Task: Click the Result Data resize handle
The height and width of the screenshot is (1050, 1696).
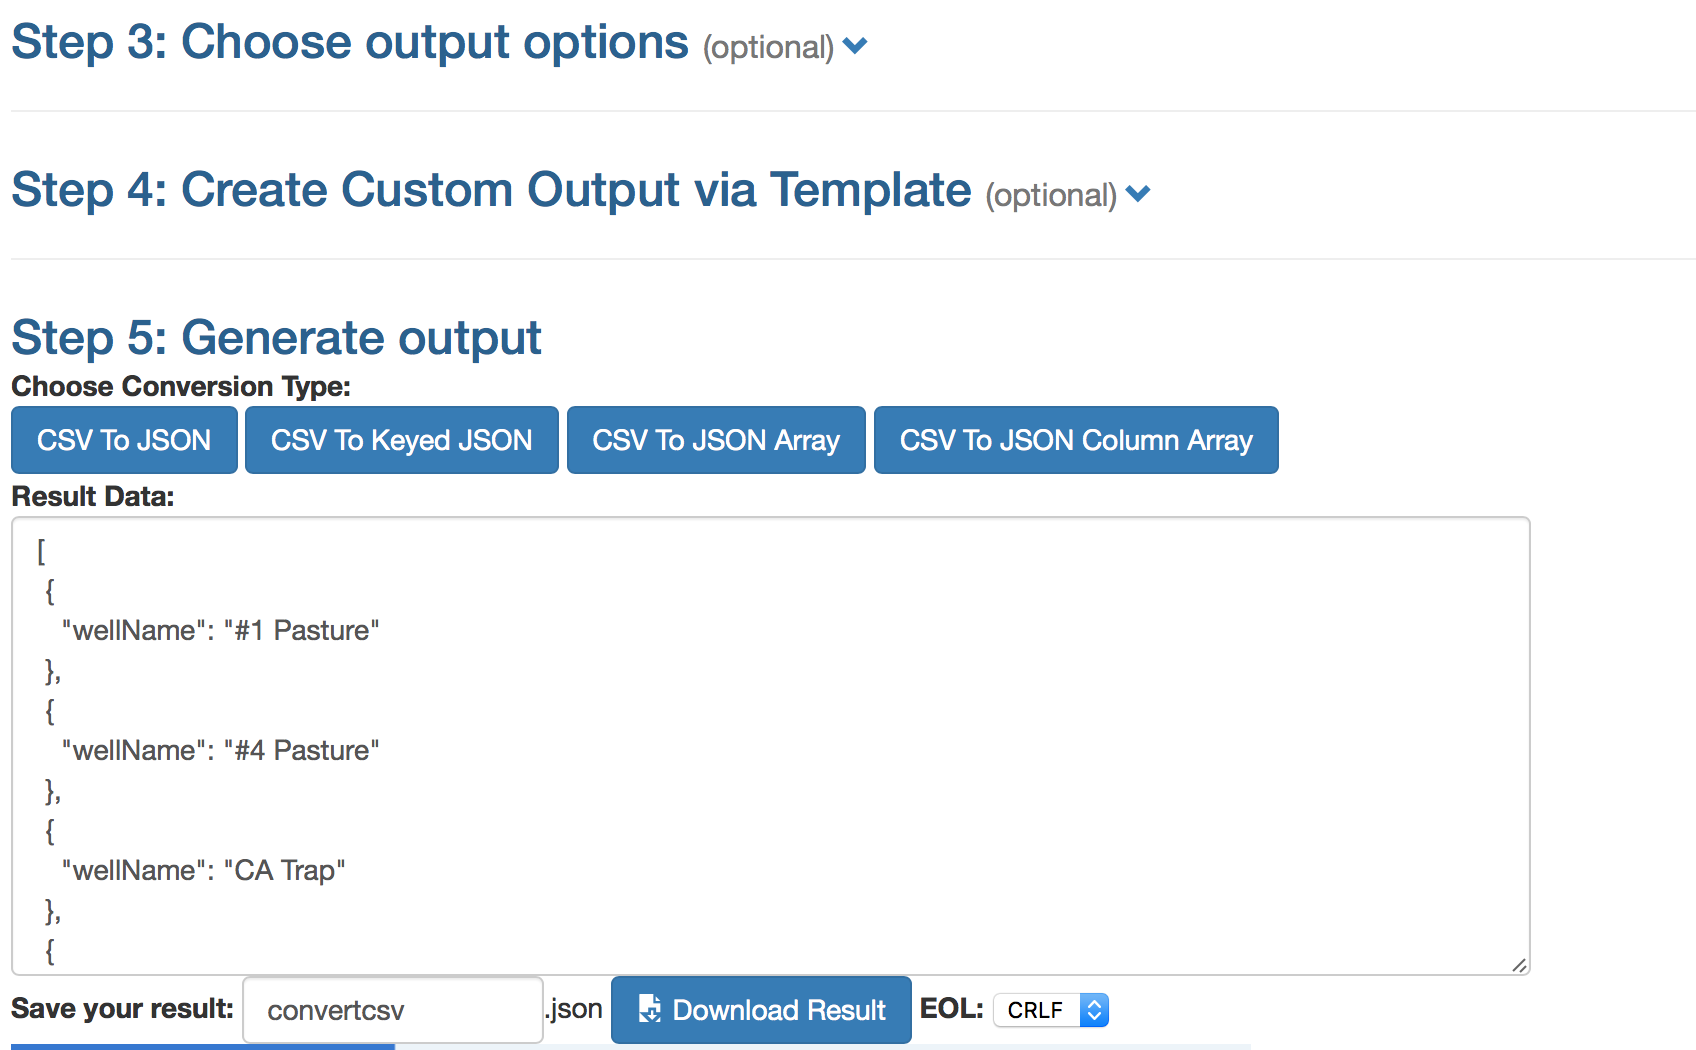Action: pos(1519,964)
